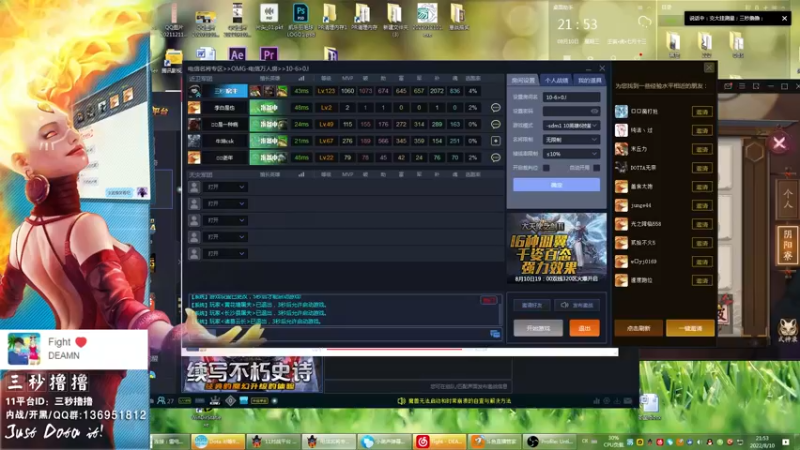Open chat with the Lv22 player
800x450 pixels.
click(495, 158)
